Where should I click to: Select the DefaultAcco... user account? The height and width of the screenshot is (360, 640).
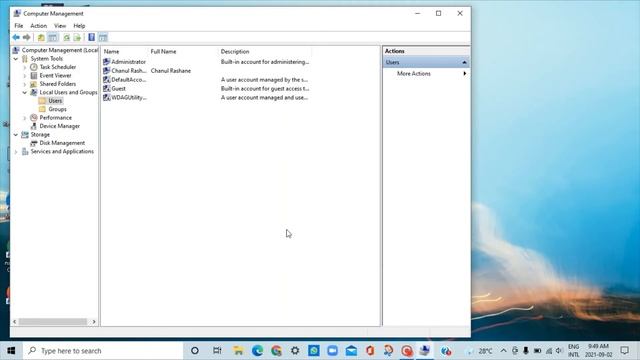(x=129, y=80)
